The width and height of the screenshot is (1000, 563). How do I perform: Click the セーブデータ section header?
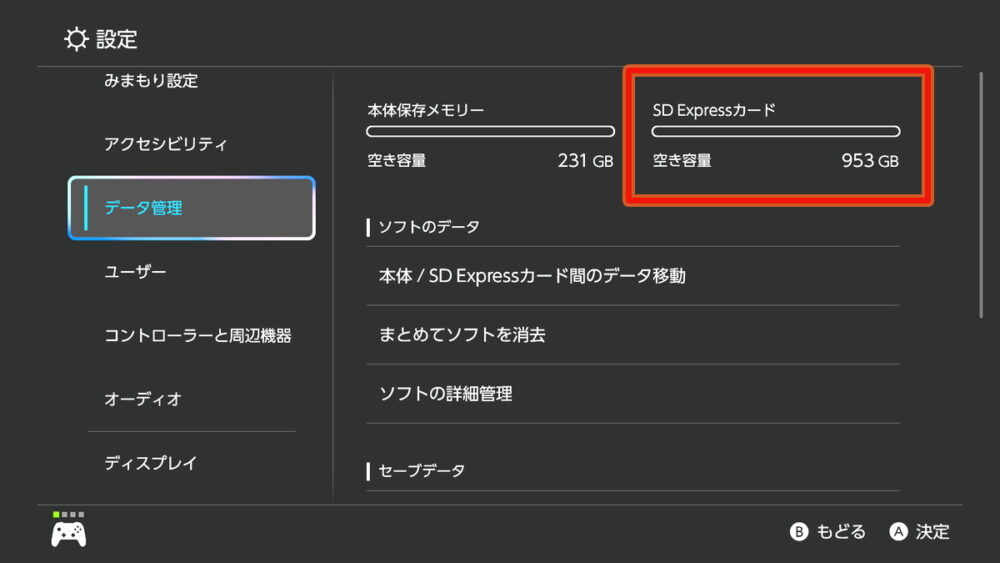421,470
